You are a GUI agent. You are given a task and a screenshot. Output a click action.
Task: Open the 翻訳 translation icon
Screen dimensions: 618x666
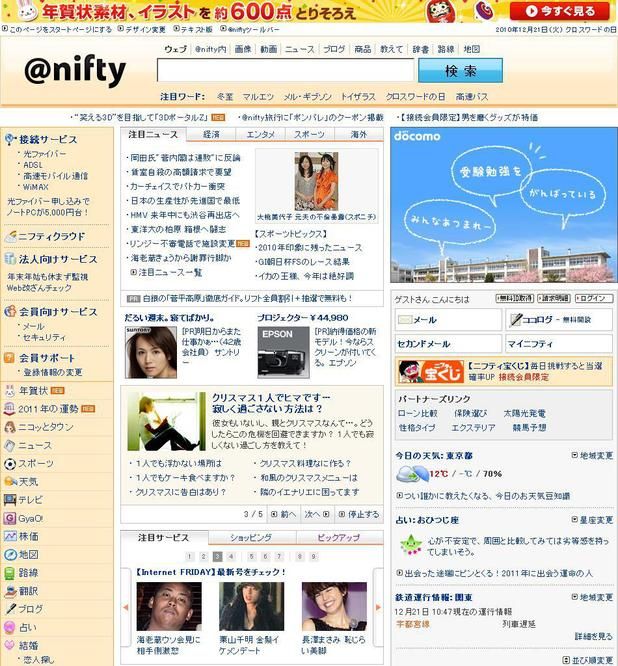point(9,591)
